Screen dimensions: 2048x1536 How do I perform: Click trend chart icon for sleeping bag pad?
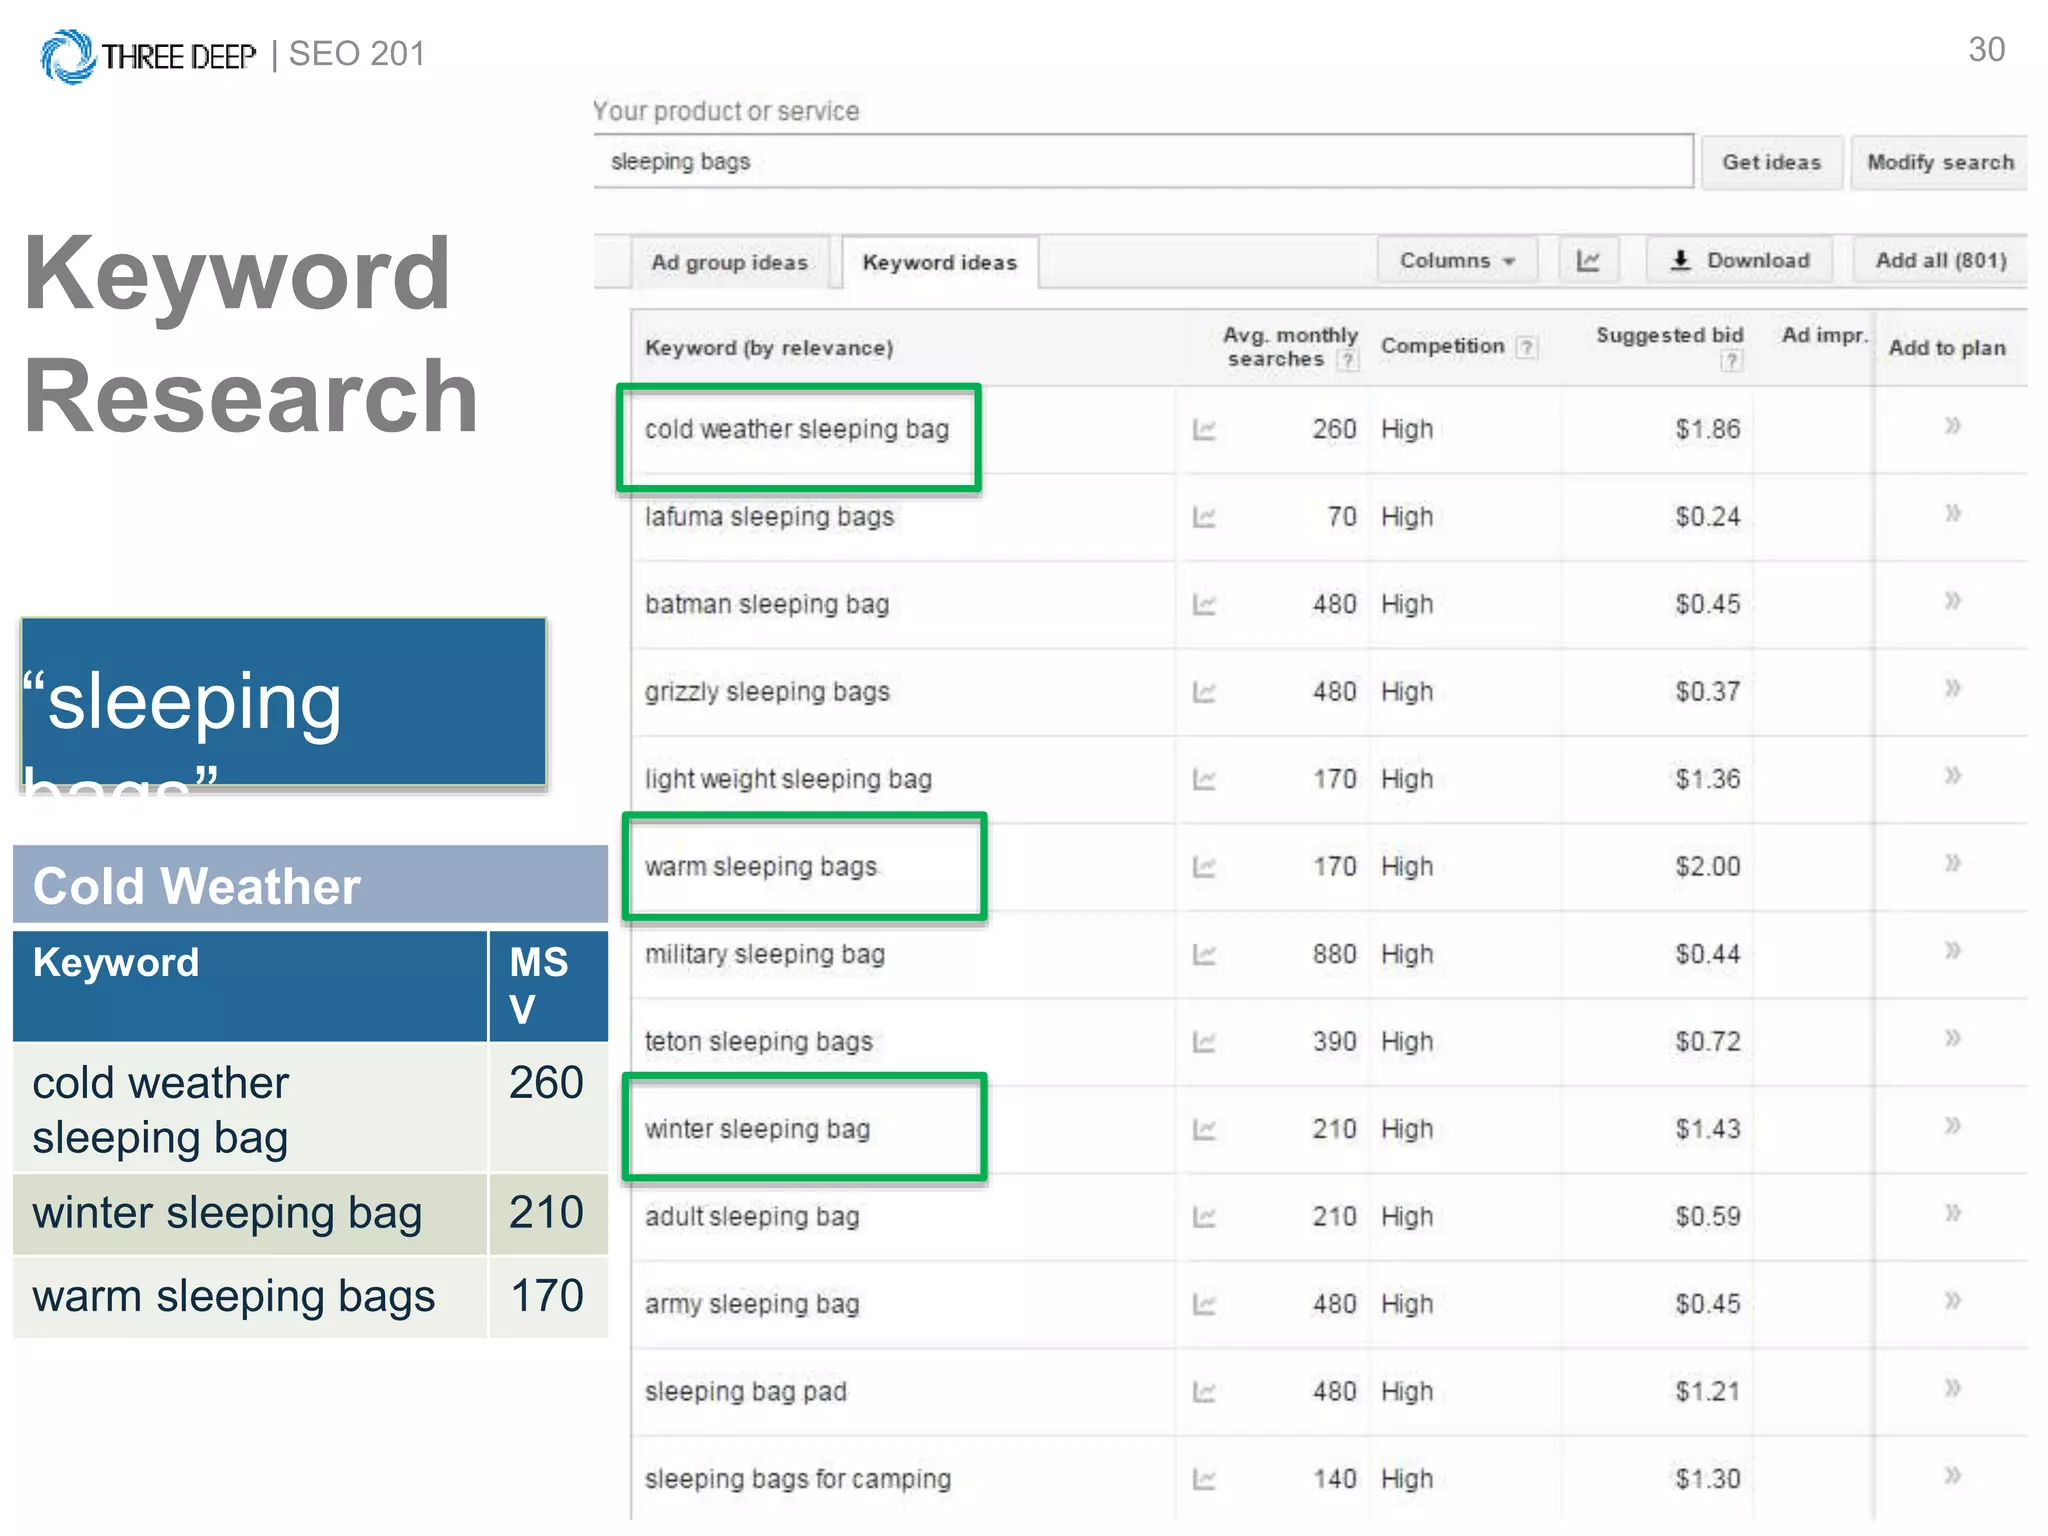pyautogui.click(x=1204, y=1392)
